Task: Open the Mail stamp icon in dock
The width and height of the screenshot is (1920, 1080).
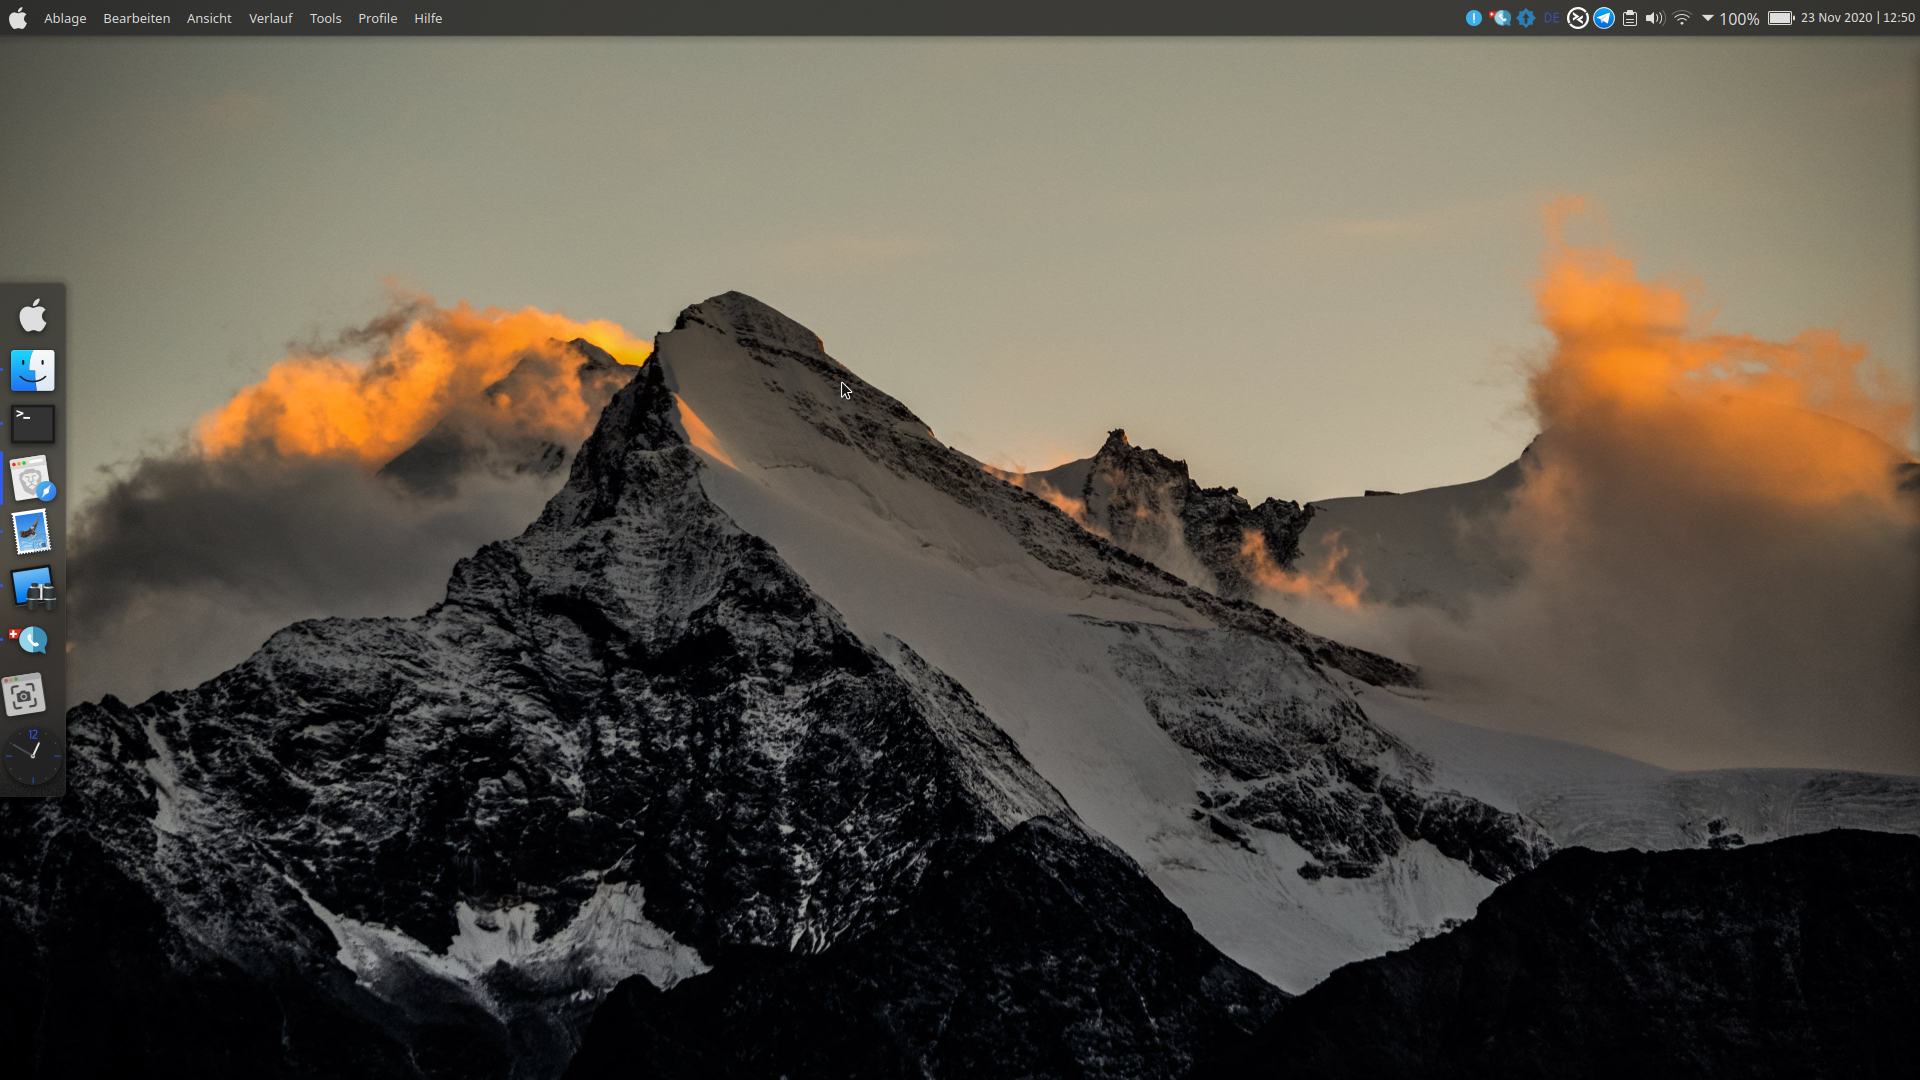Action: pos(32,532)
